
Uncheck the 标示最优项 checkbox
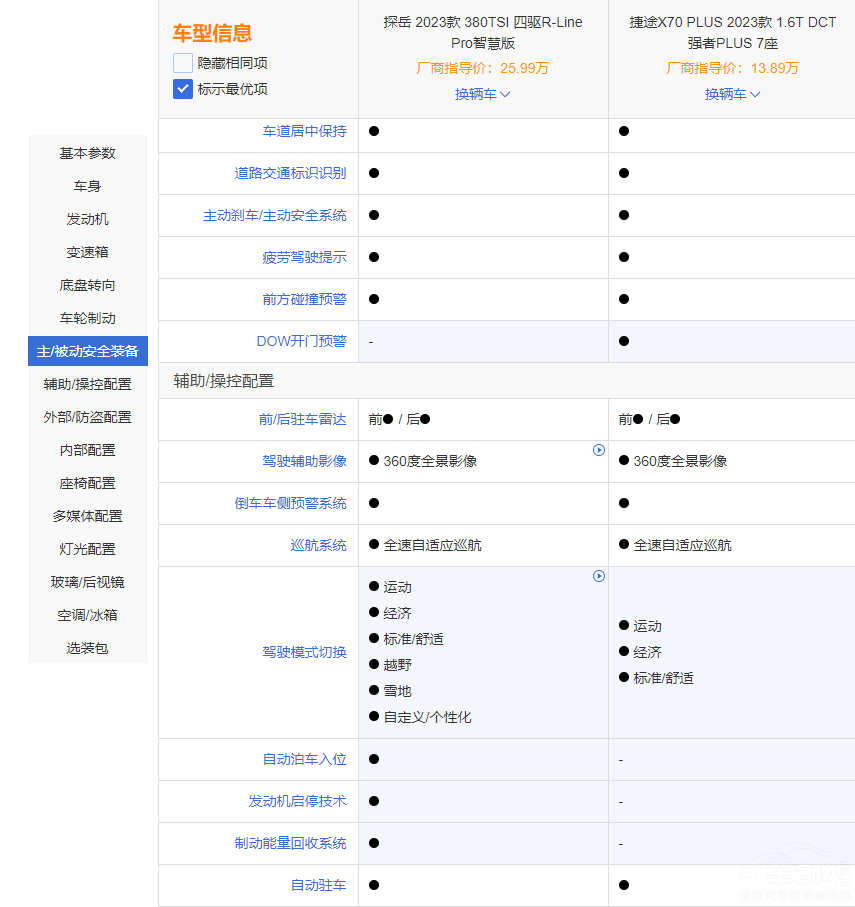click(x=183, y=89)
